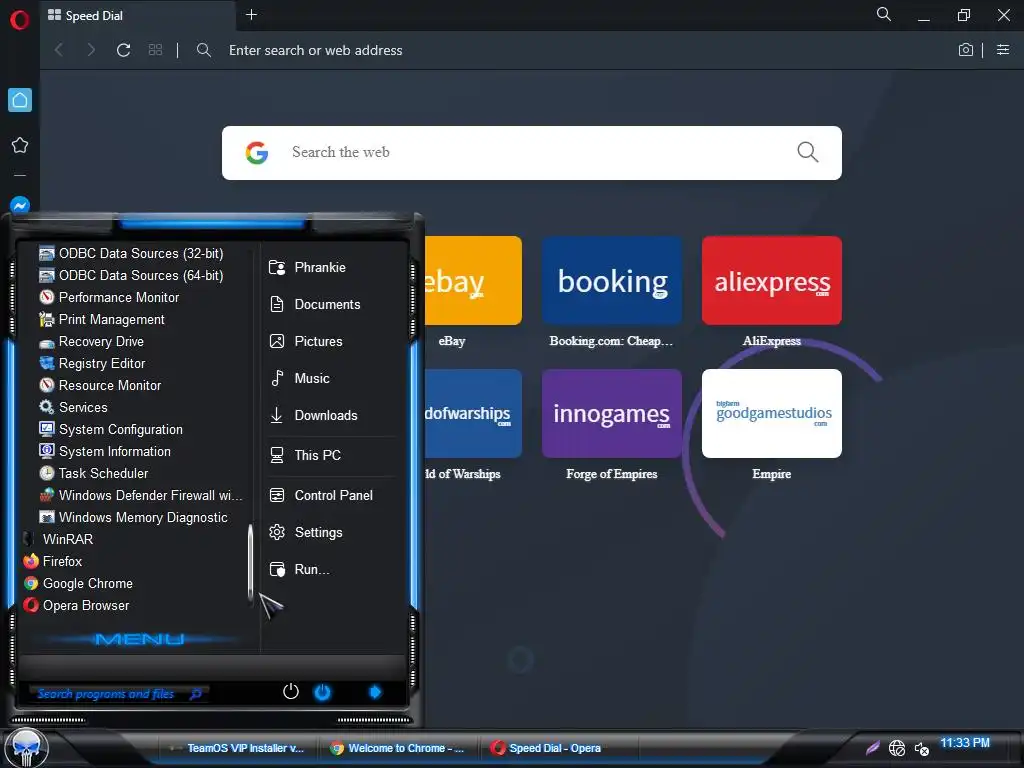
Task: Open Documents in start menu
Action: tap(333, 304)
